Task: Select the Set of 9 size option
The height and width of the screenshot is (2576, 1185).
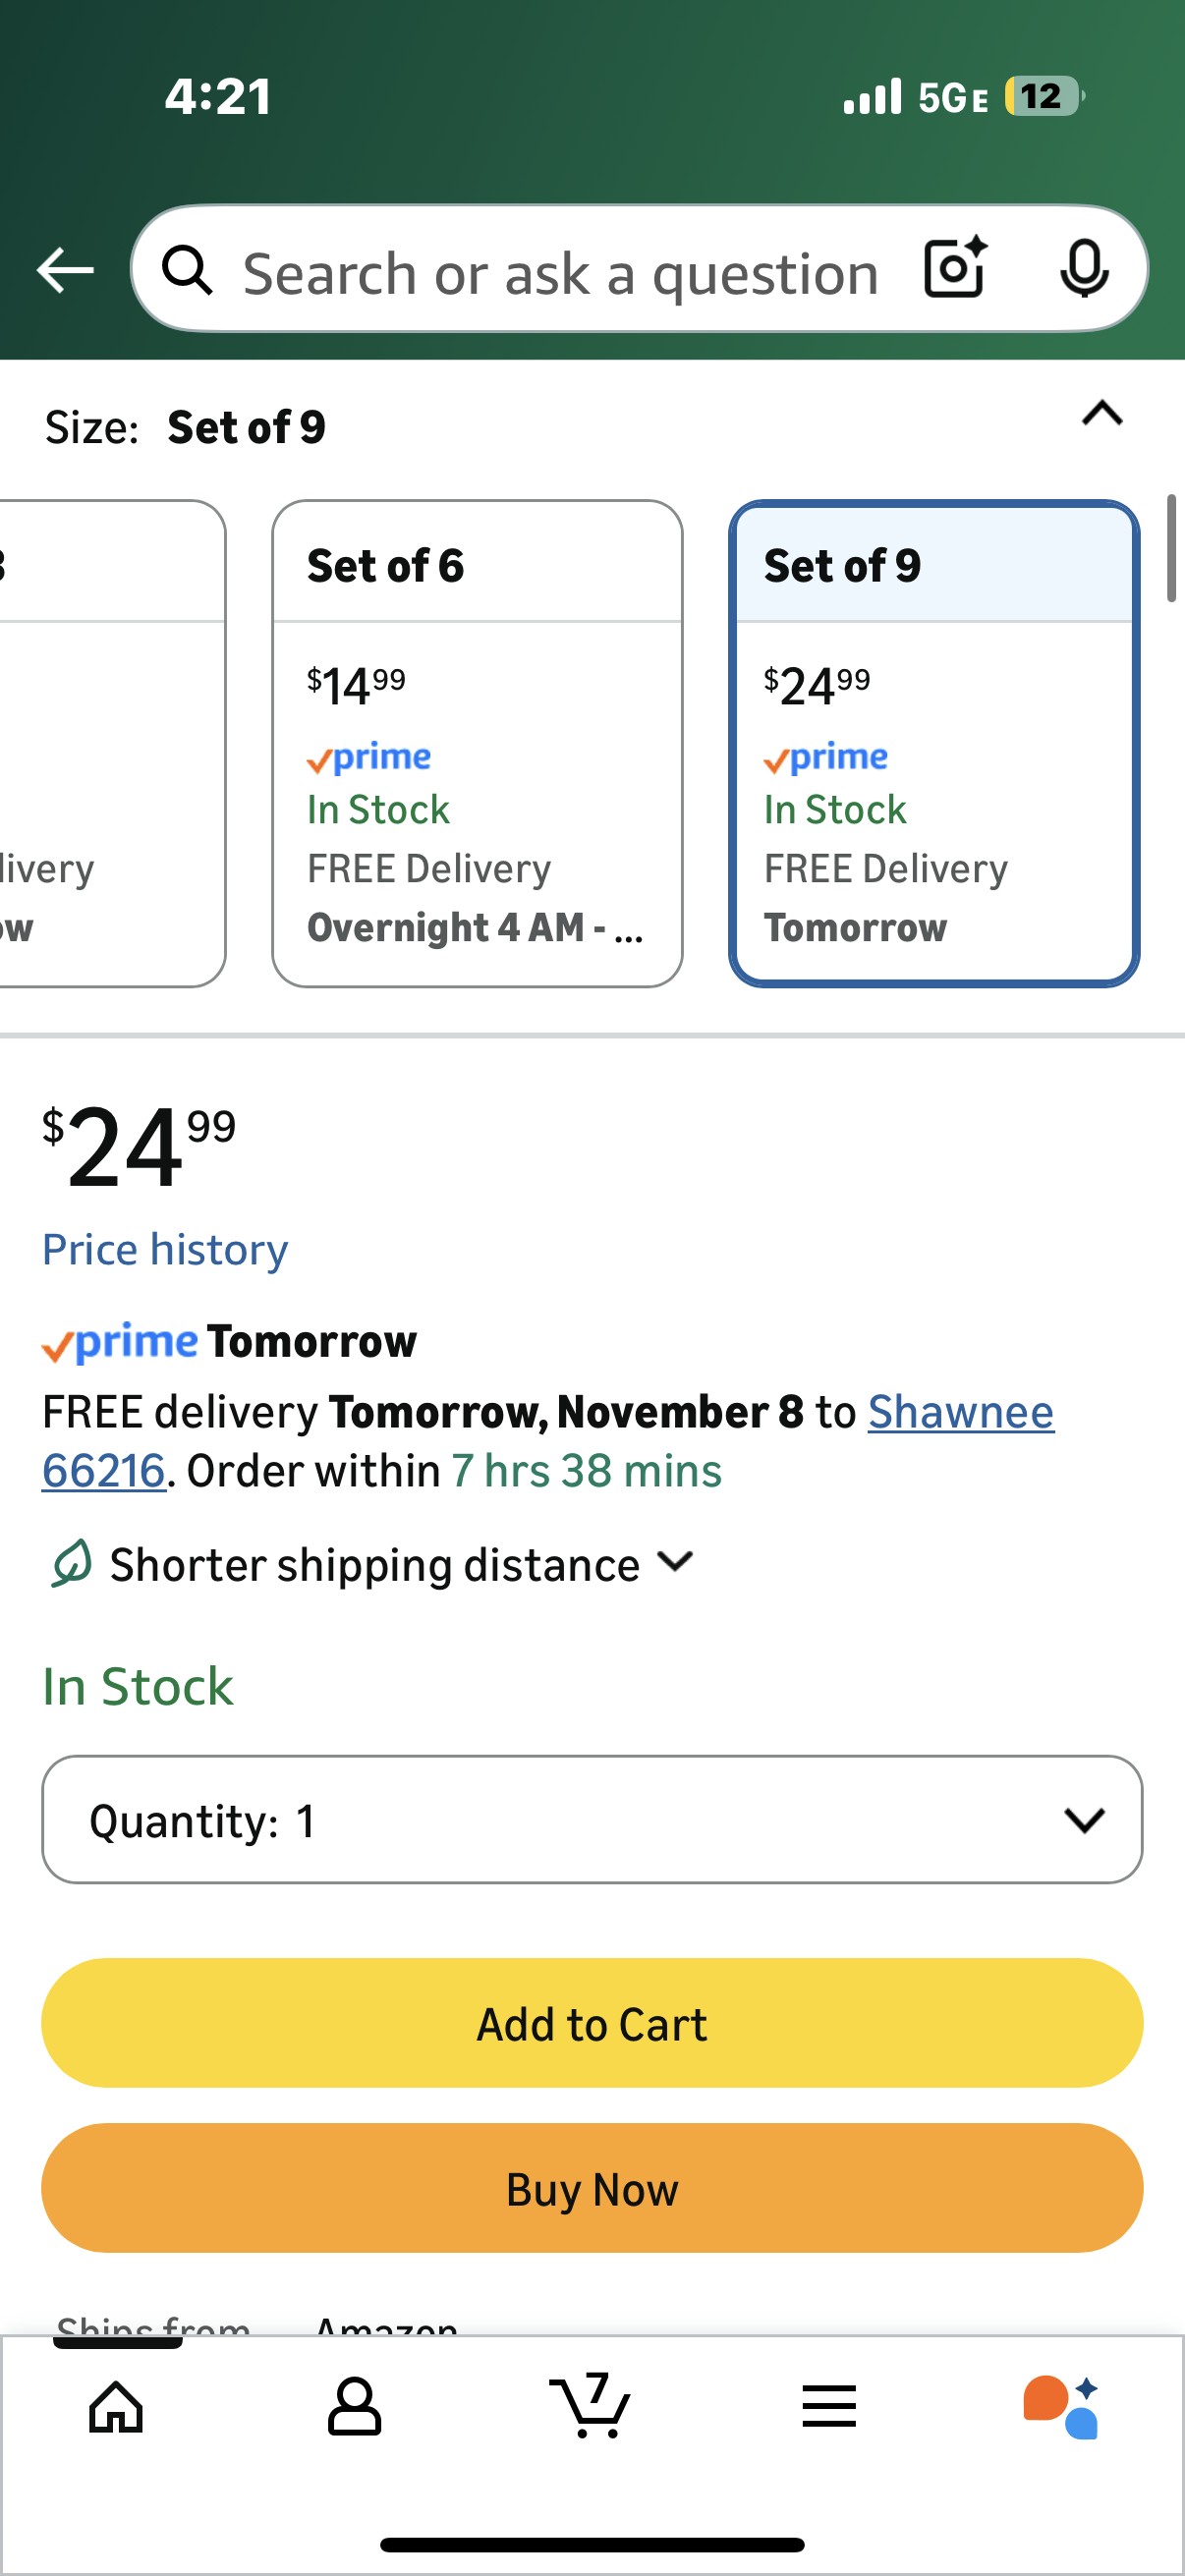Action: (934, 743)
